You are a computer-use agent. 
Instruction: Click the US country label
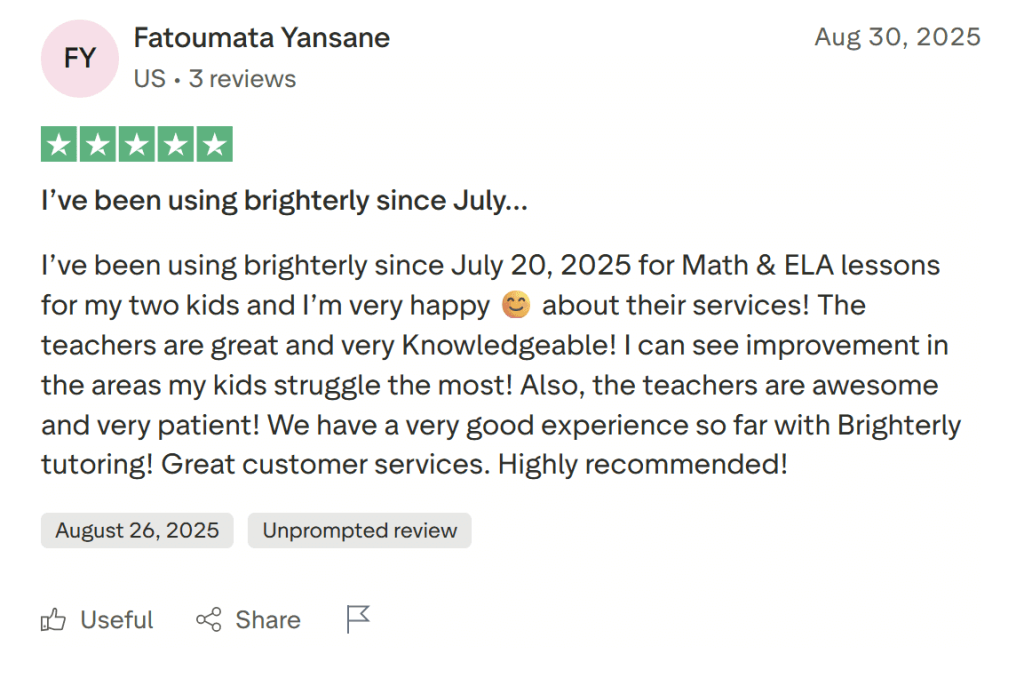pos(149,78)
